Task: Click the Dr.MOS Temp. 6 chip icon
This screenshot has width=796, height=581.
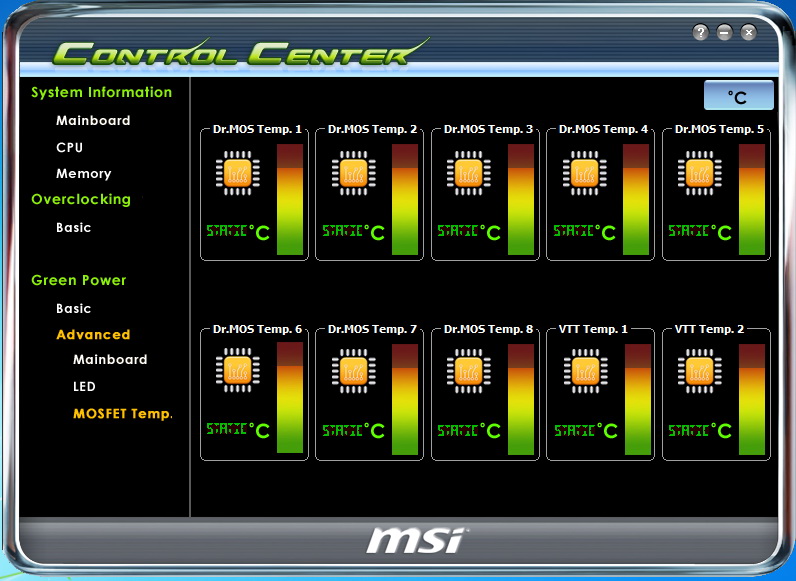Action: point(237,372)
